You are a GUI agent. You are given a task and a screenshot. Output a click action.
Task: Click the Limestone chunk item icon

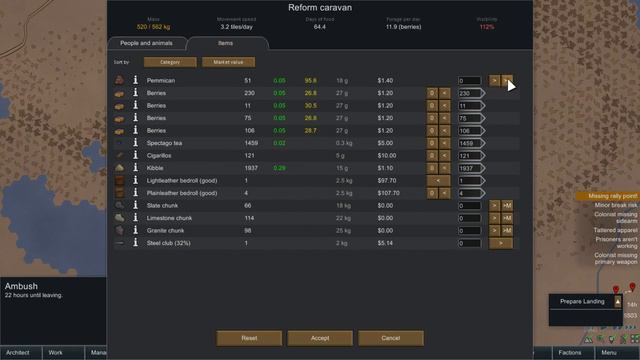(x=119, y=218)
